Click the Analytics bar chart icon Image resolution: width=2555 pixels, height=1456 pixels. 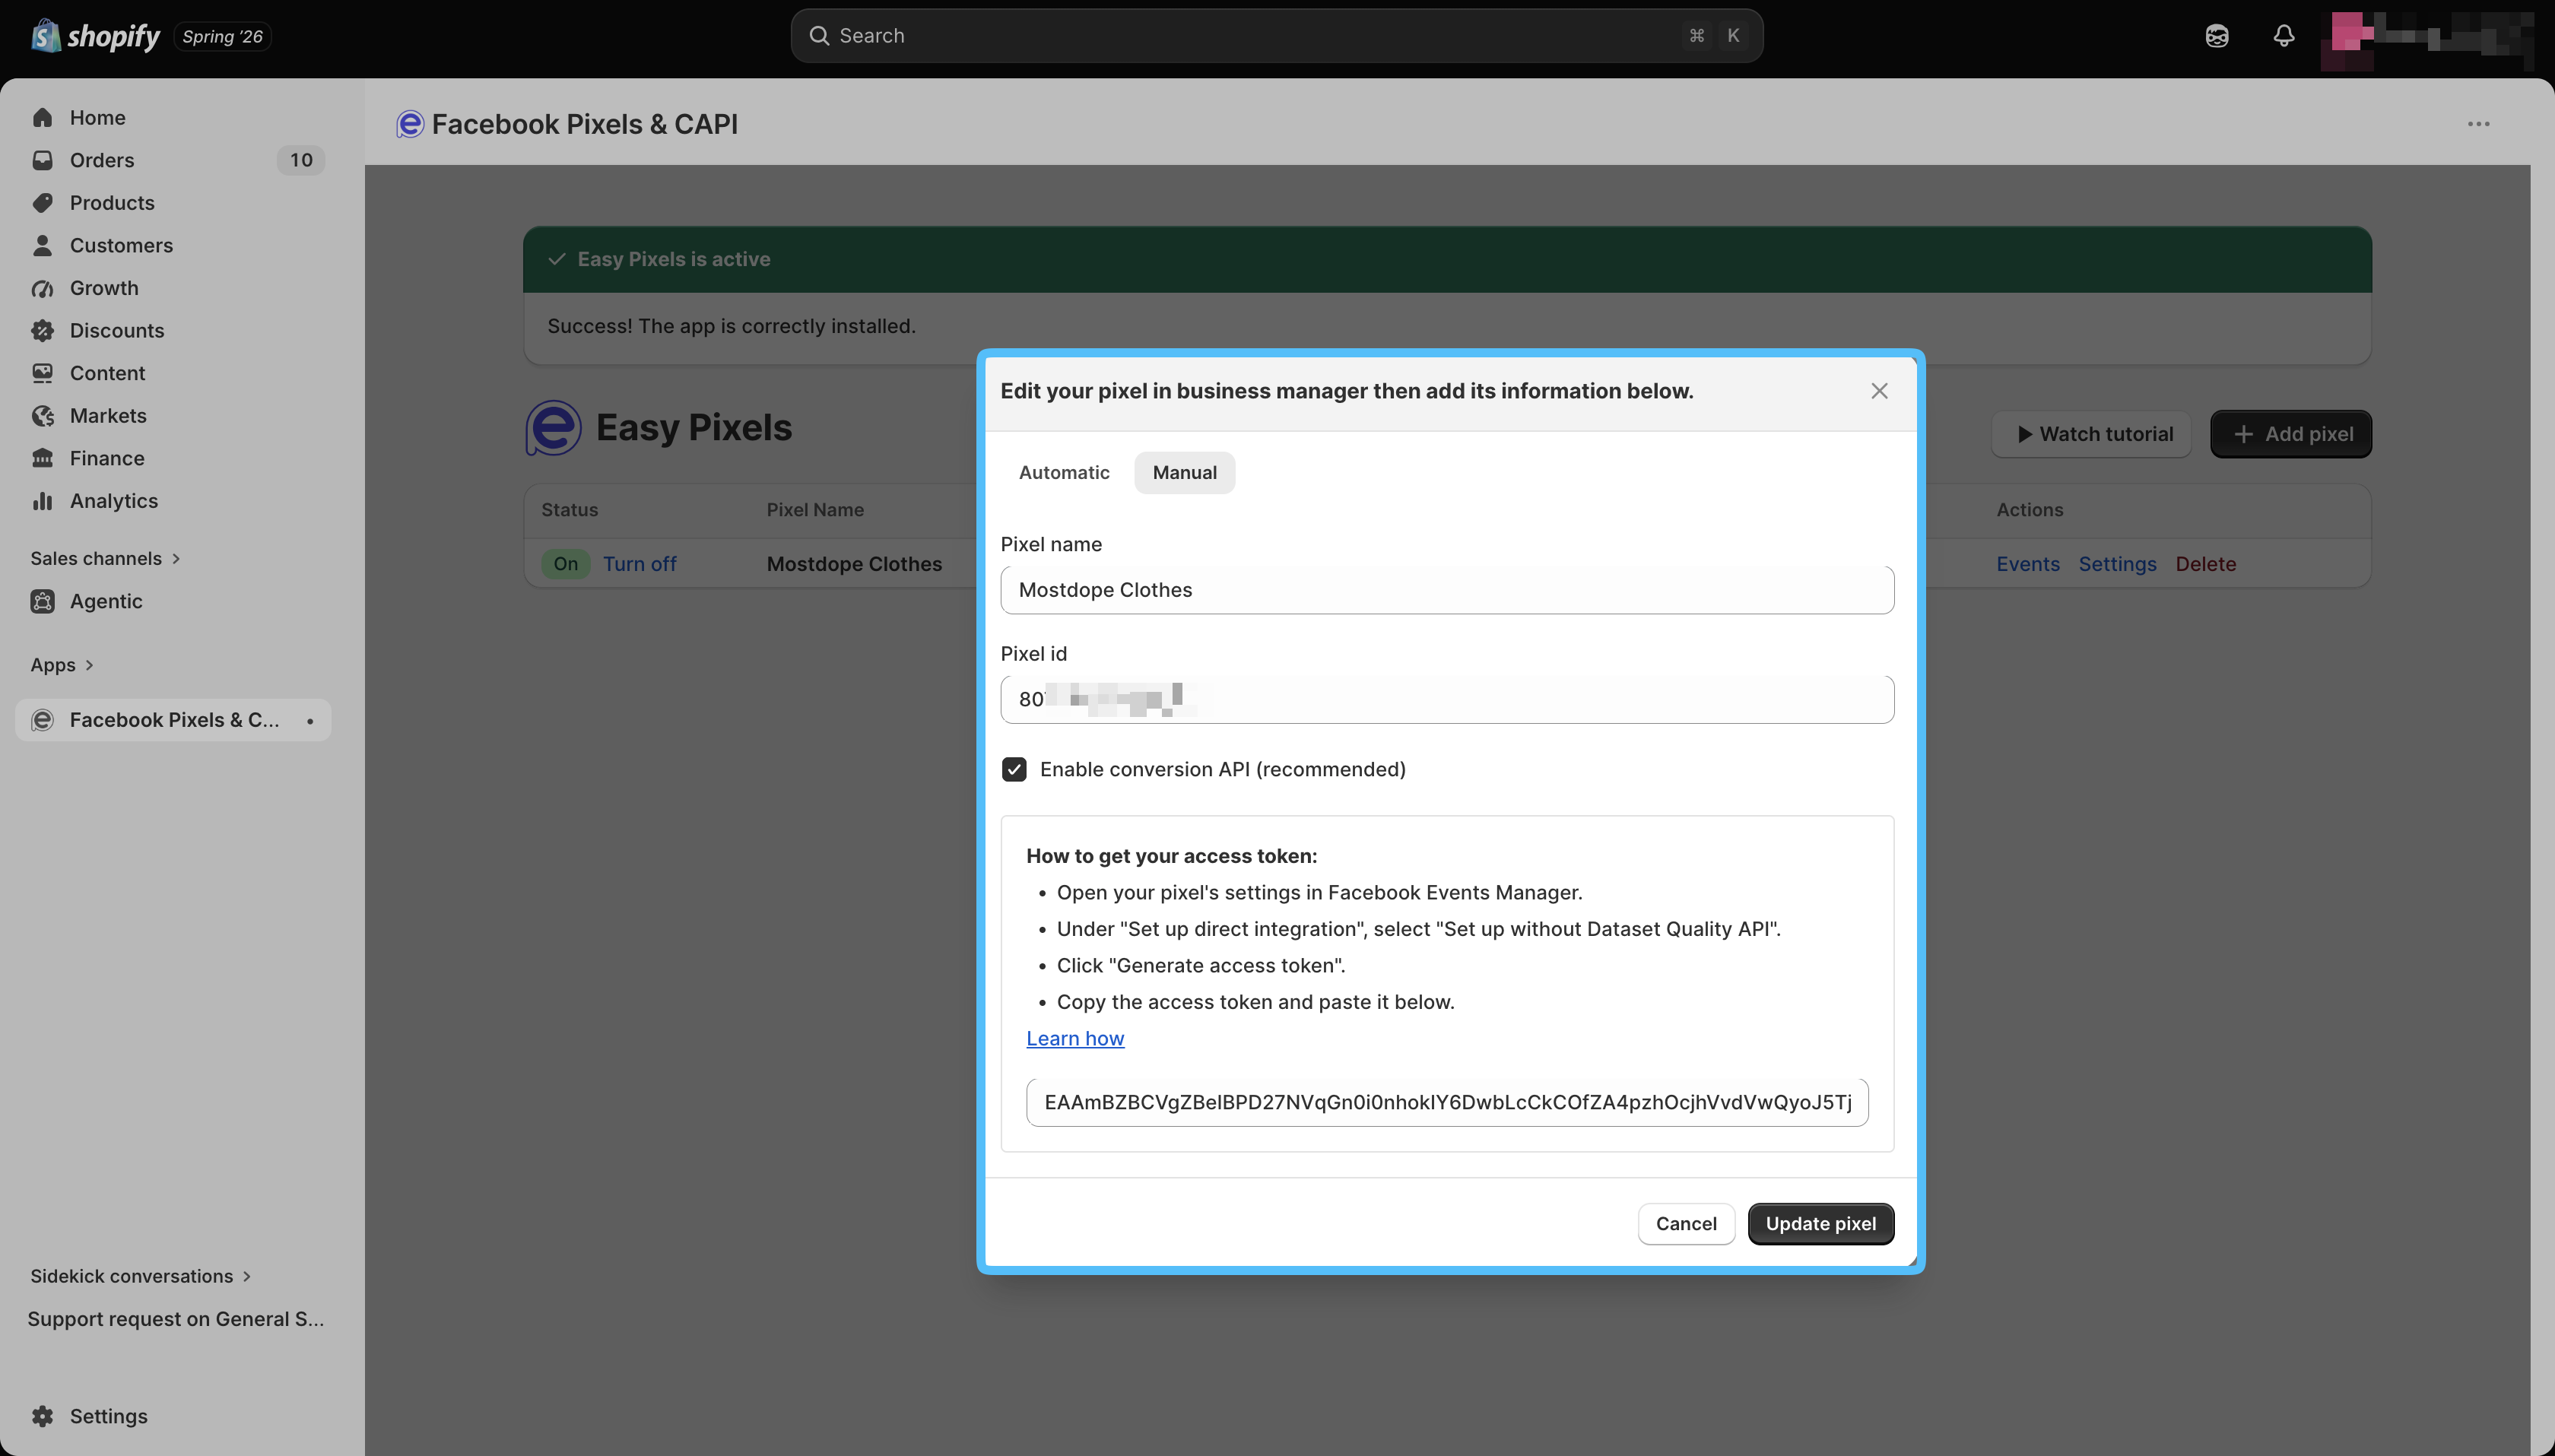point(42,501)
